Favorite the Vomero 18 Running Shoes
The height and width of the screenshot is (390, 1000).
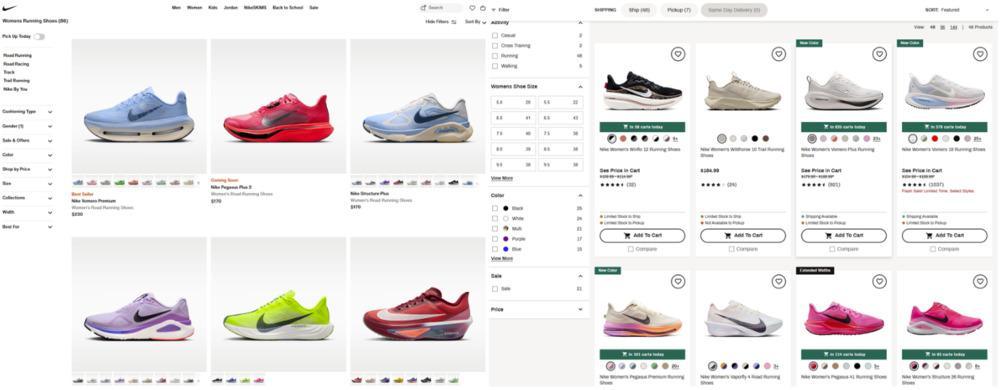click(980, 54)
